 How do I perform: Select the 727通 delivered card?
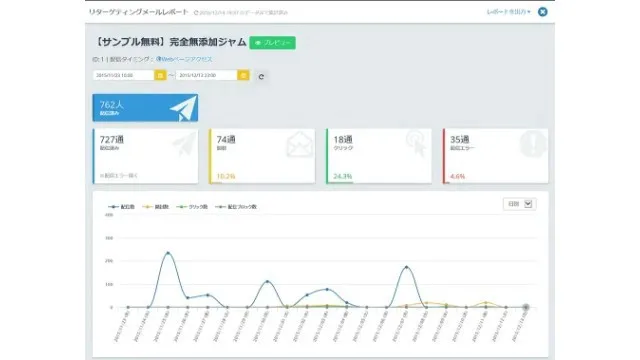(145, 156)
